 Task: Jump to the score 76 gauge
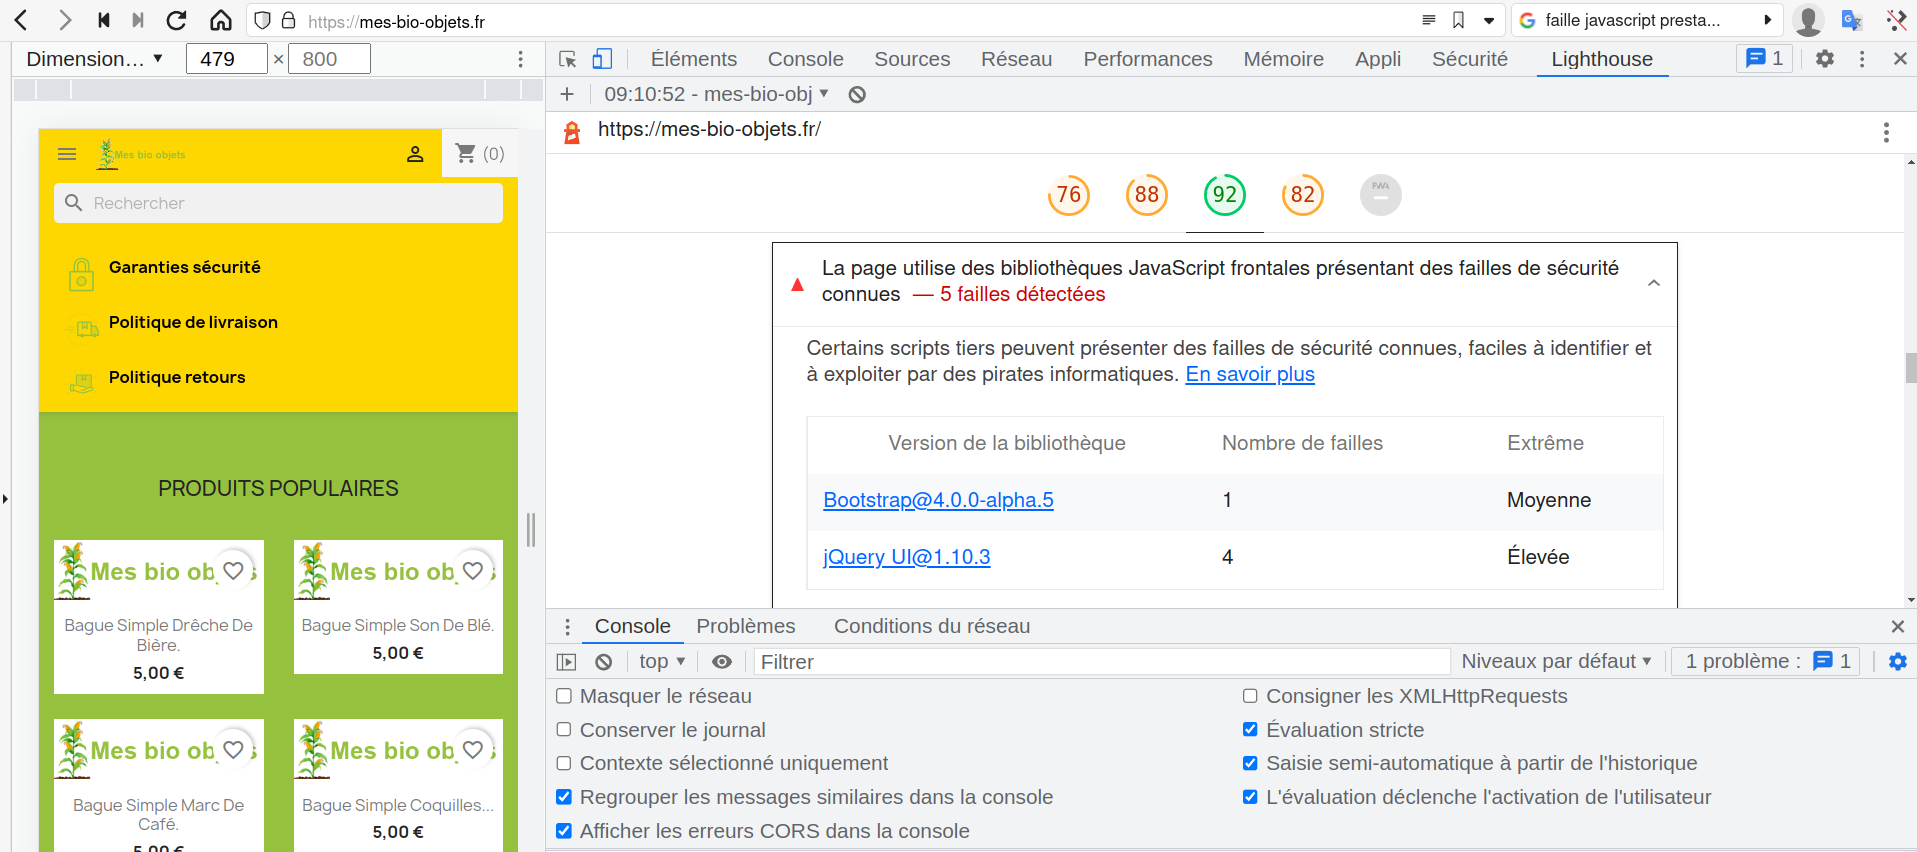point(1069,195)
